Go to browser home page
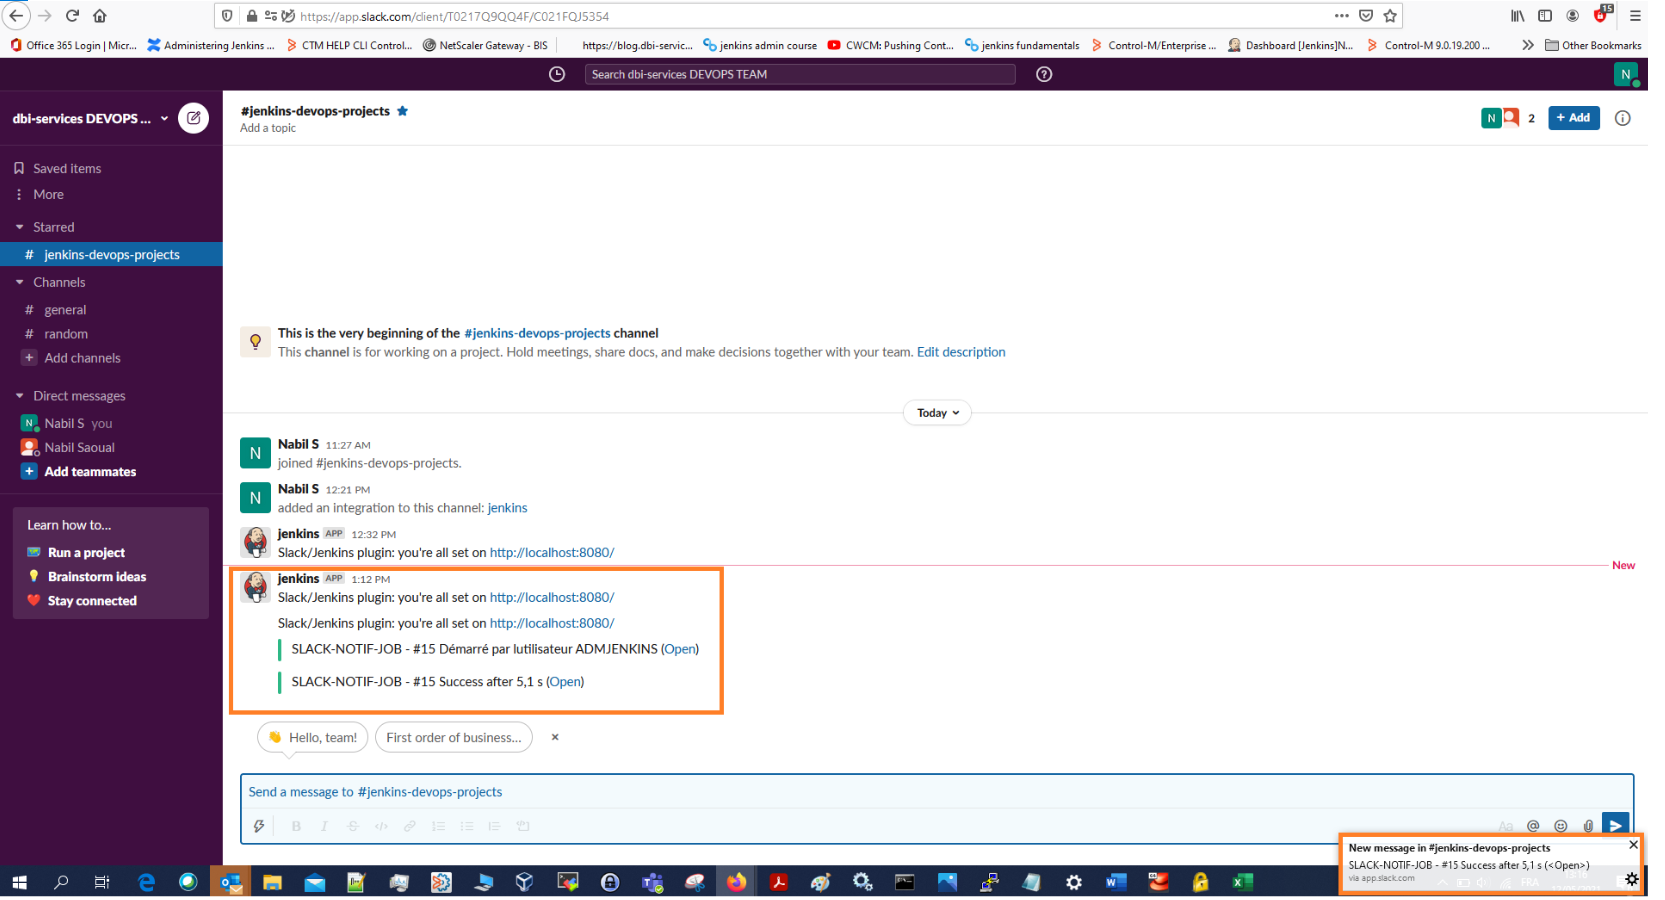This screenshot has width=1665, height=900. 100,16
